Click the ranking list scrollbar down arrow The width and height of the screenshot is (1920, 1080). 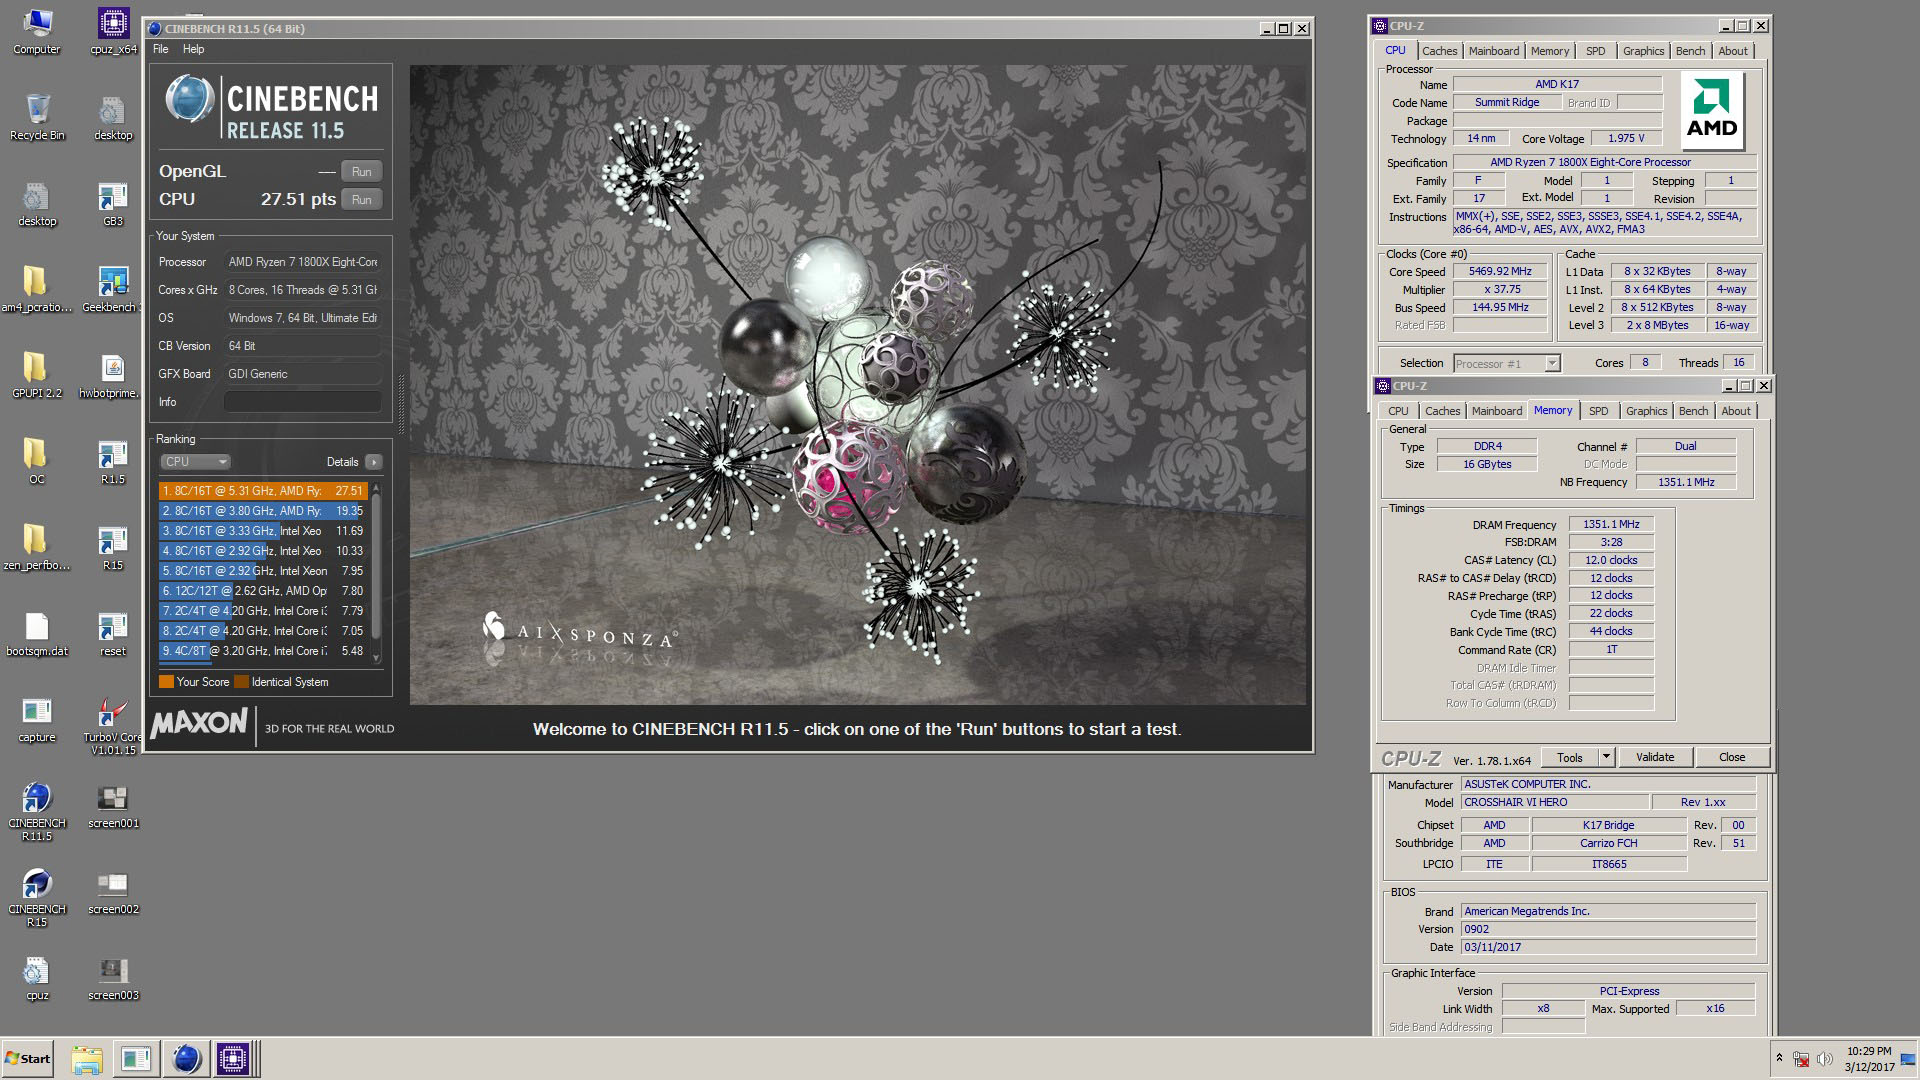[x=376, y=657]
